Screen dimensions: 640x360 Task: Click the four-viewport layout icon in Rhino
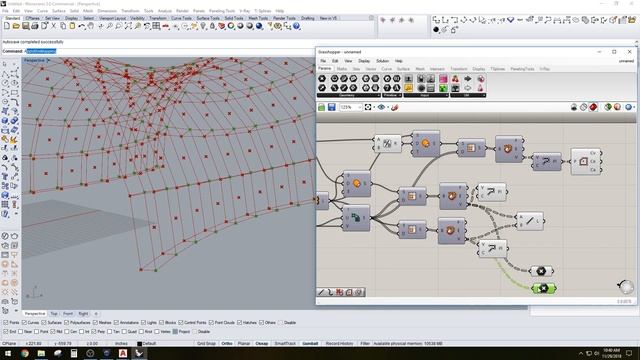[156, 26]
